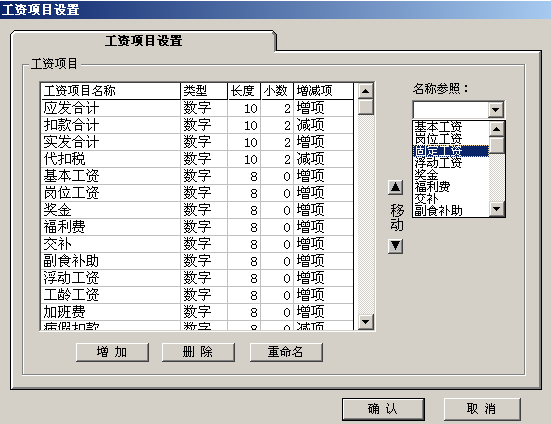Open the 名称参照 combo box dropdown
Screen dimensions: 551x424
[495, 110]
